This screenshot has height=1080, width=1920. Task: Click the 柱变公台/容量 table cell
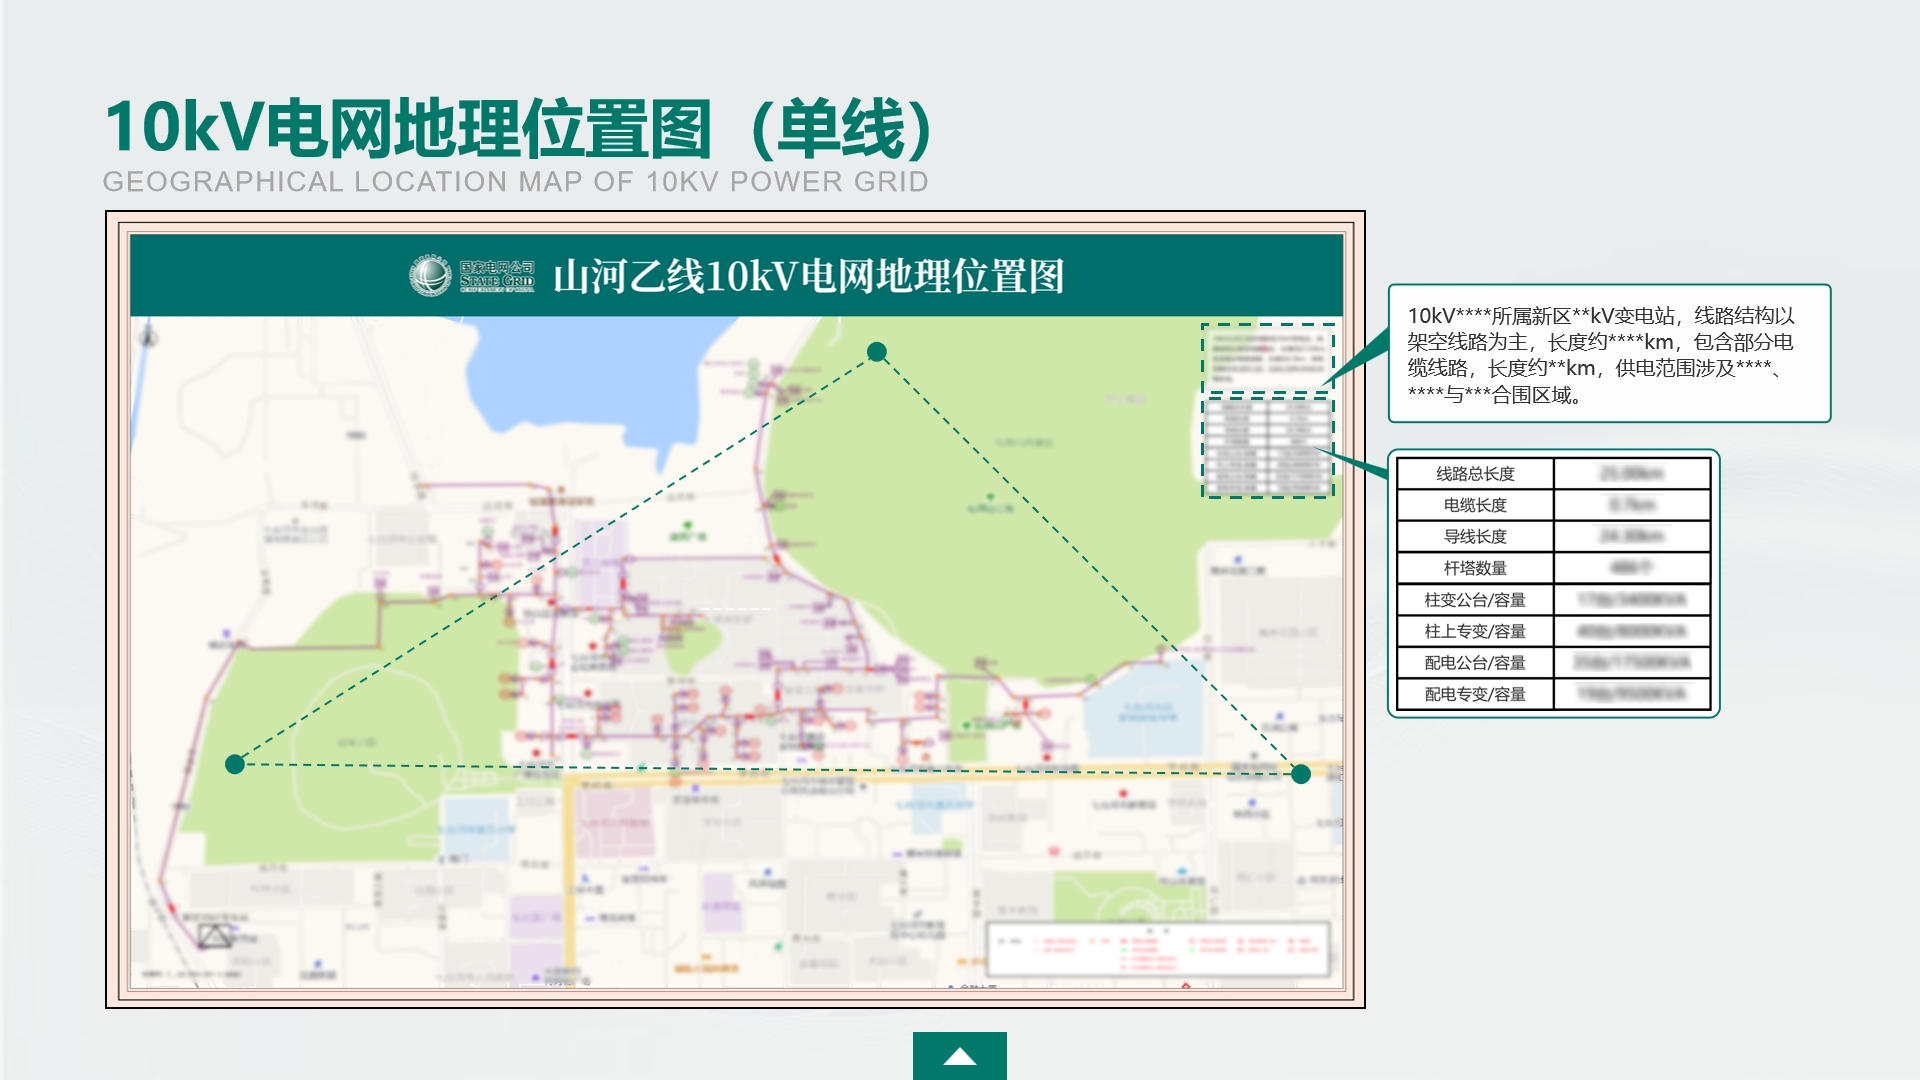[x=1475, y=600]
